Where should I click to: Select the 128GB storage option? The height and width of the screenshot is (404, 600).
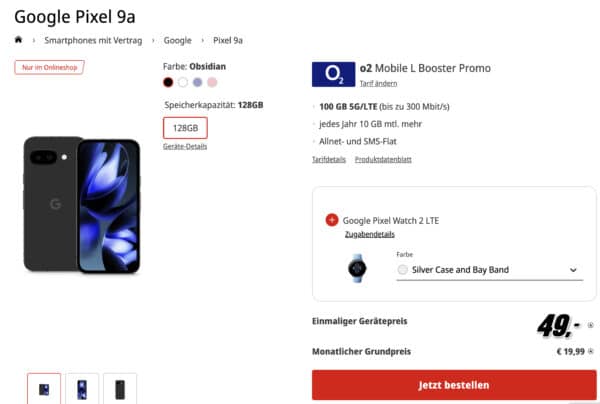pyautogui.click(x=185, y=128)
